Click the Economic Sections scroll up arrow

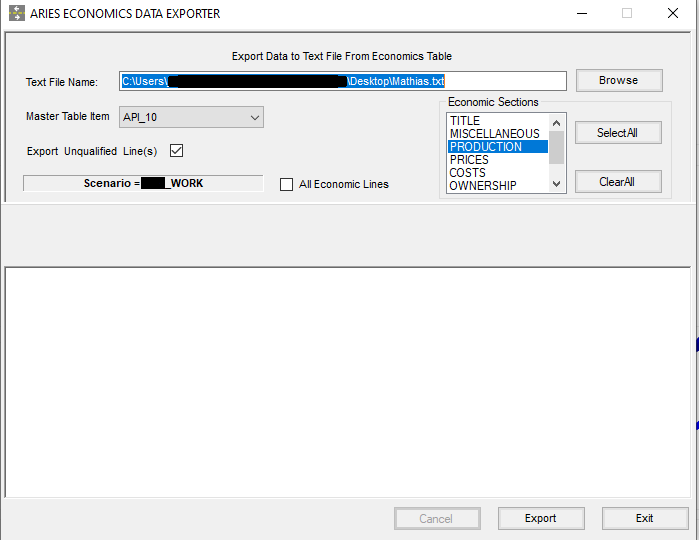tap(556, 123)
